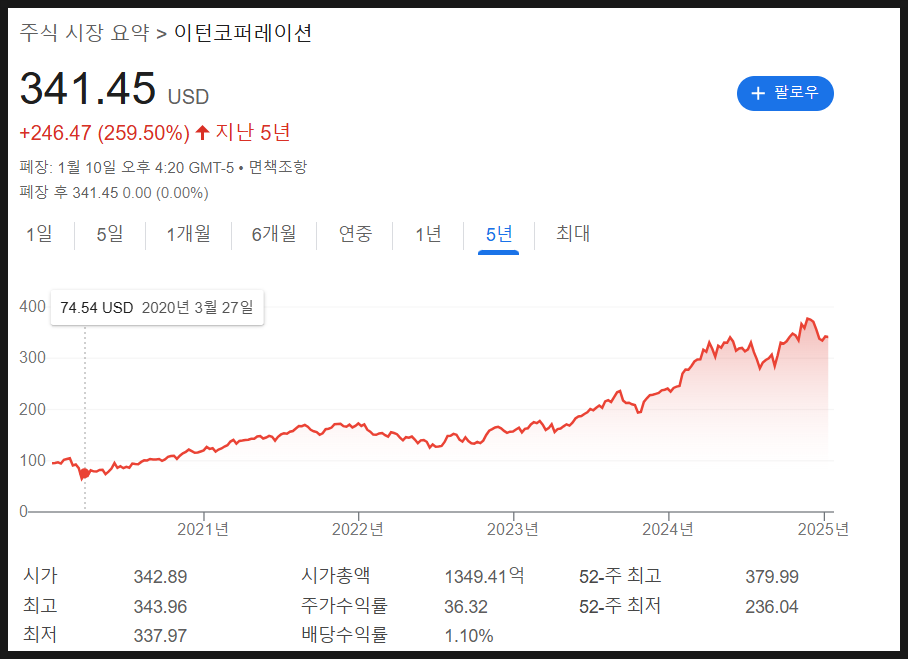The width and height of the screenshot is (908, 659).
Task: Select the 5일 range tab
Action: click(x=110, y=234)
